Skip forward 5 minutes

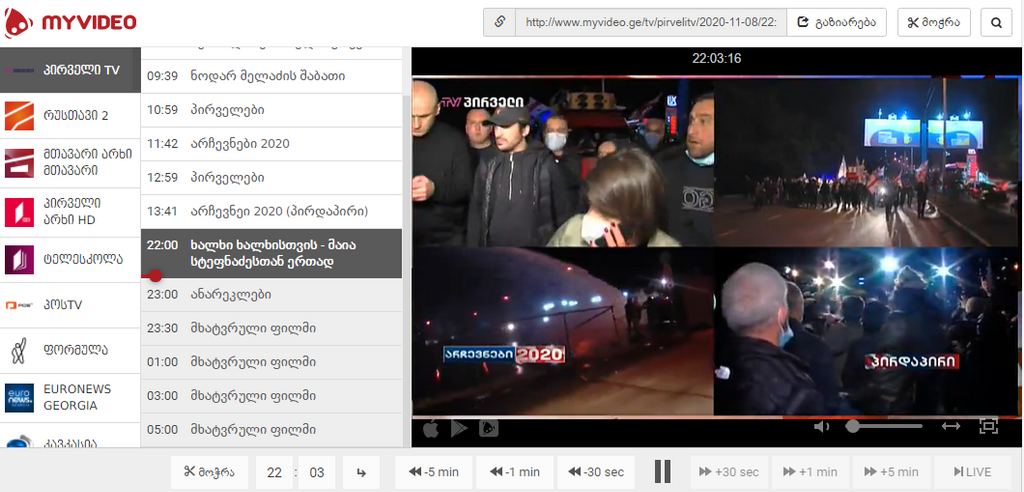click(891, 472)
